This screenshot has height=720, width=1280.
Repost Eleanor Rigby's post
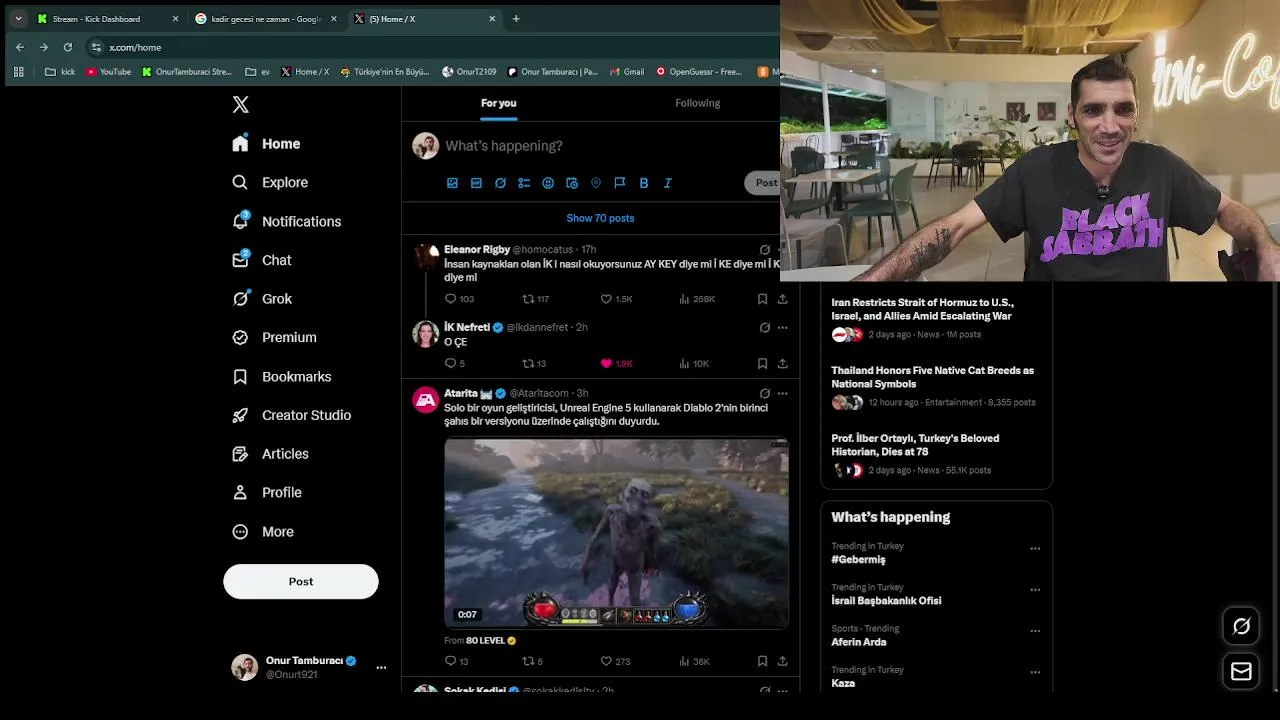(535, 299)
